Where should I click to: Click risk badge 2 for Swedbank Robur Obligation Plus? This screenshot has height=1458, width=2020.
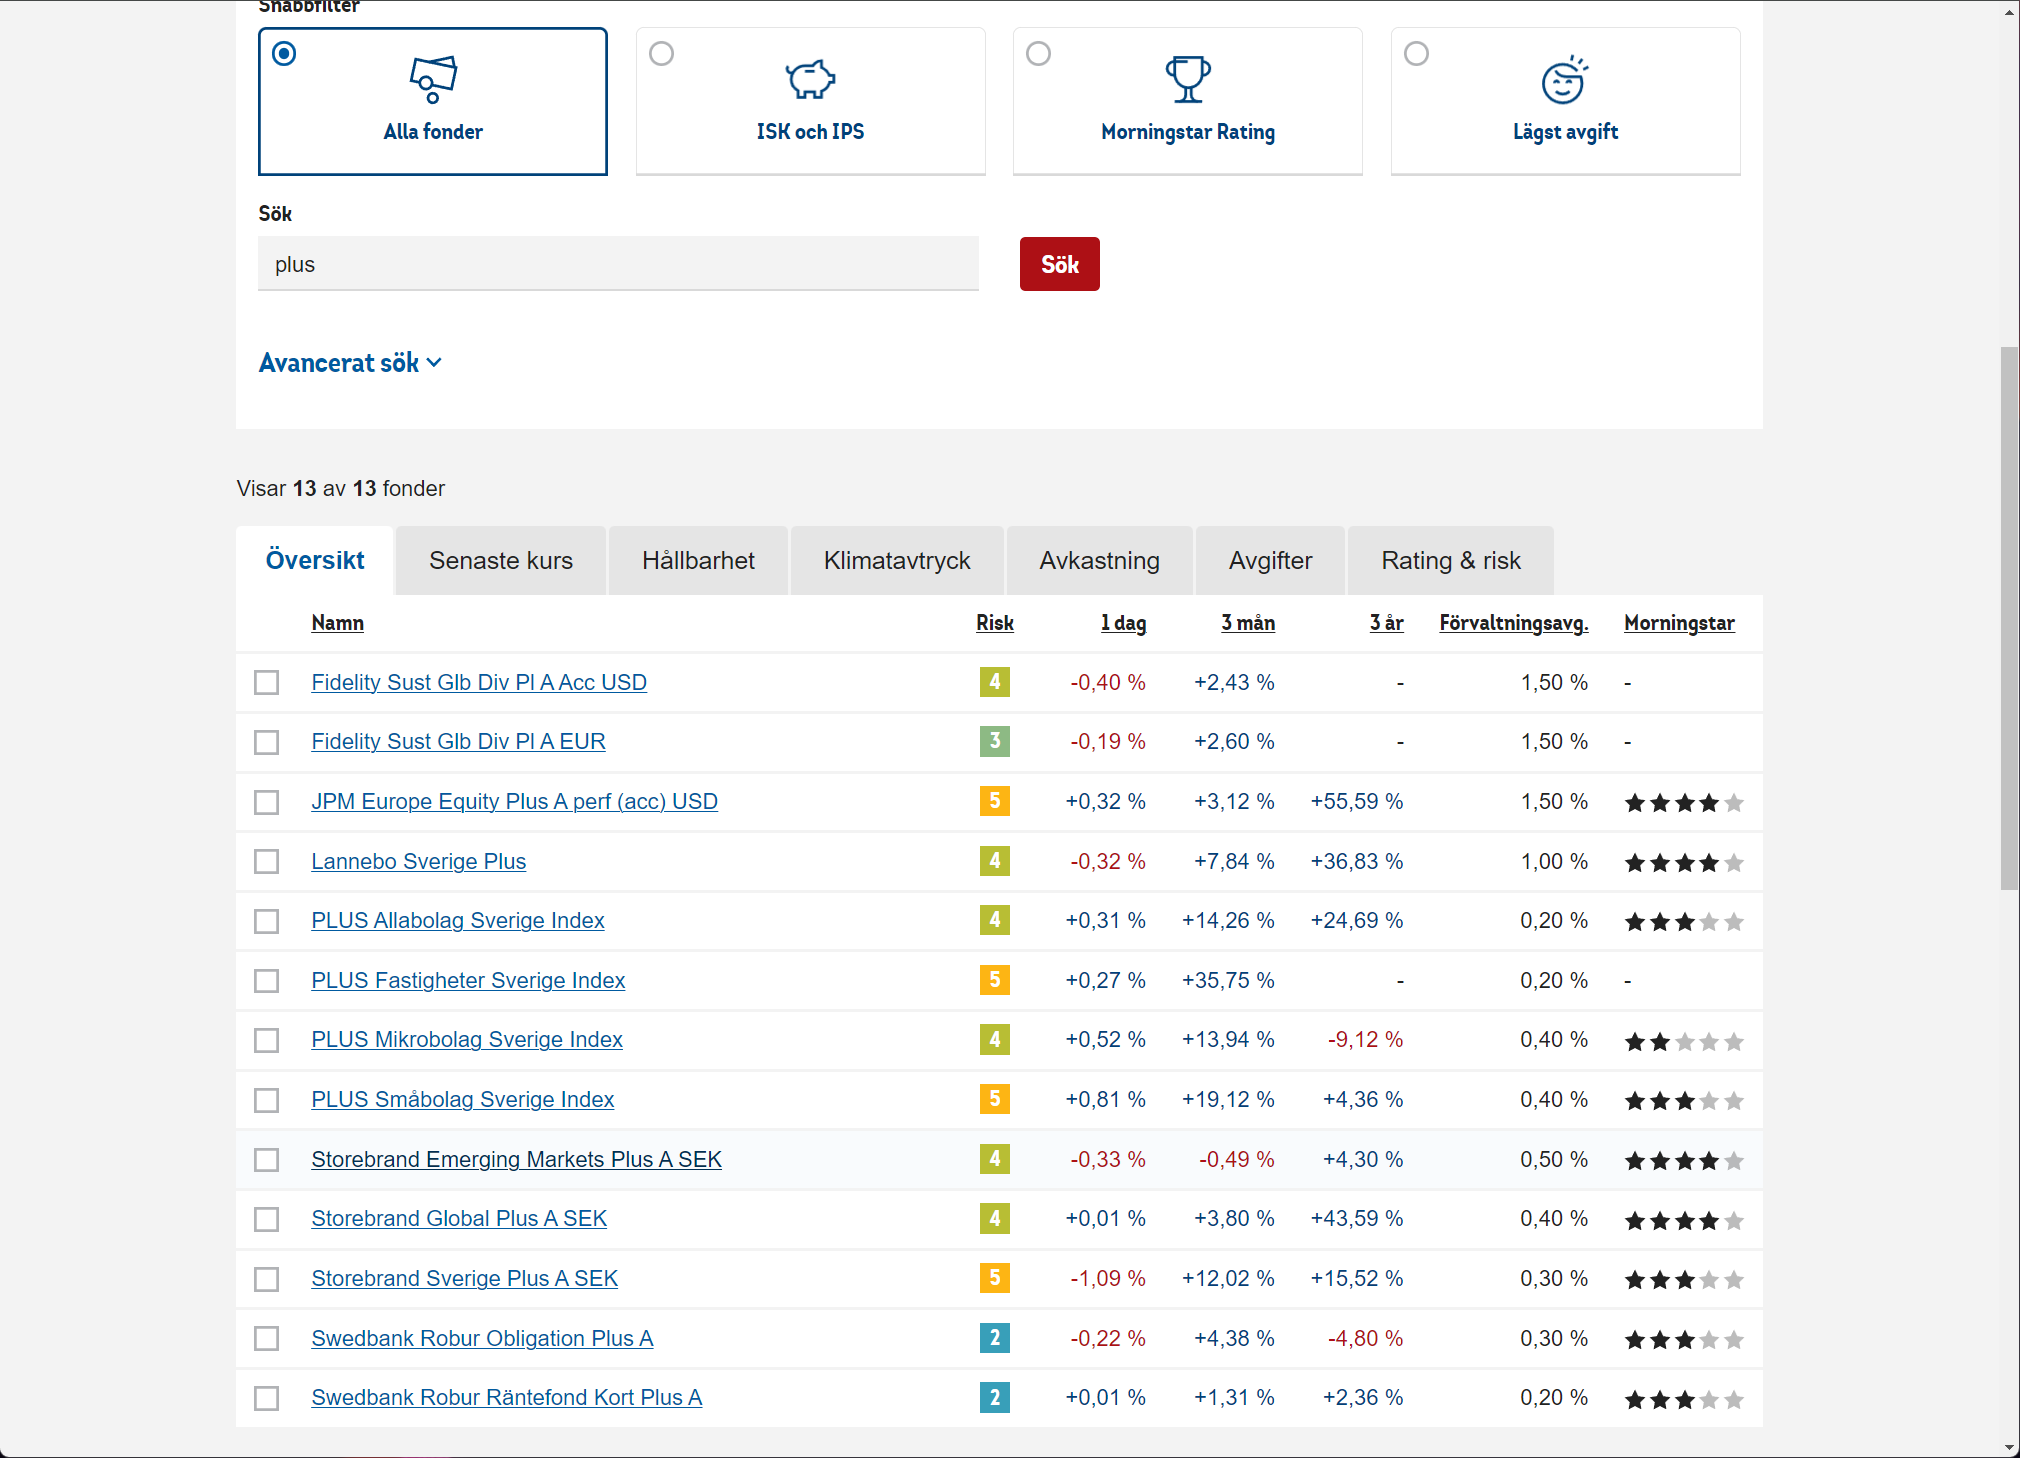coord(994,1338)
